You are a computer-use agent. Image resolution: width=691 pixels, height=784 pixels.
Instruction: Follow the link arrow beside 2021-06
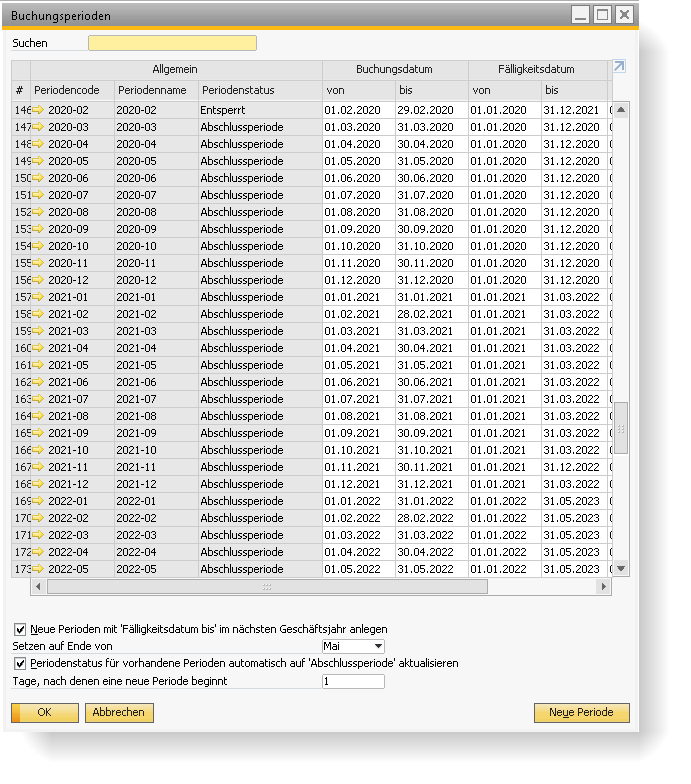click(x=38, y=382)
